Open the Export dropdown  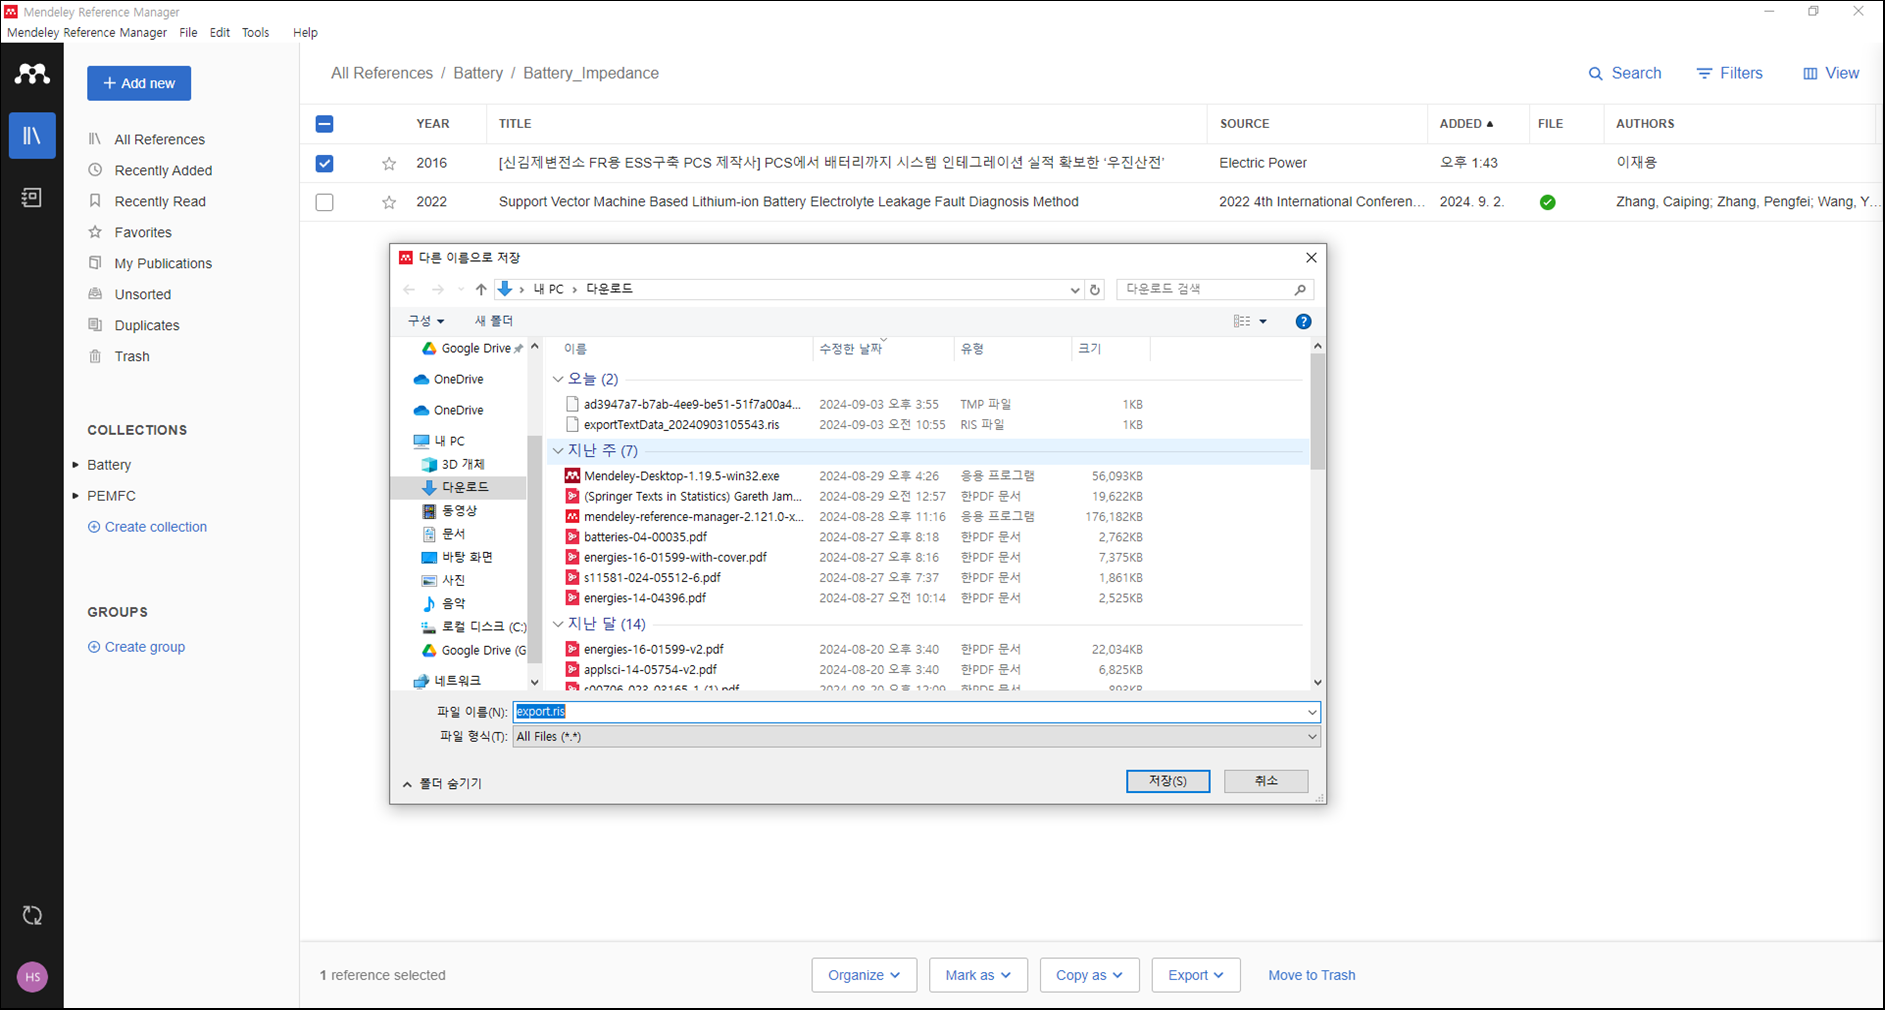(1196, 975)
